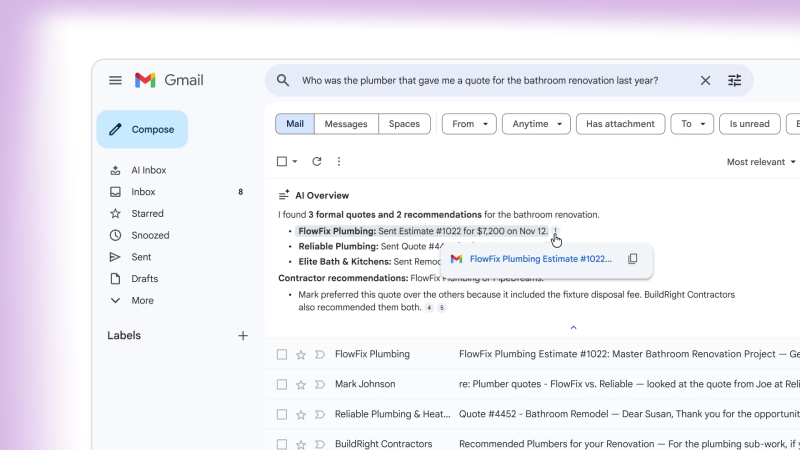The image size is (800, 450).
Task: Click citation 1 after FlowFix Plumbing line
Action: coord(555,231)
